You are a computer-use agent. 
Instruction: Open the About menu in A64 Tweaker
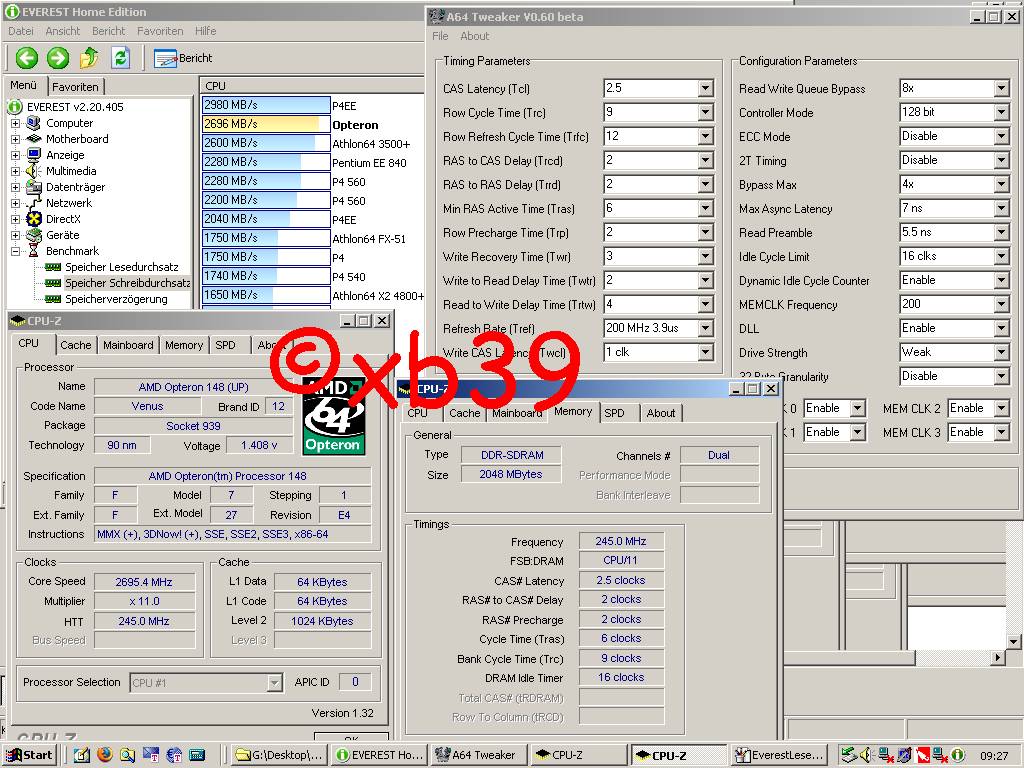[x=475, y=36]
